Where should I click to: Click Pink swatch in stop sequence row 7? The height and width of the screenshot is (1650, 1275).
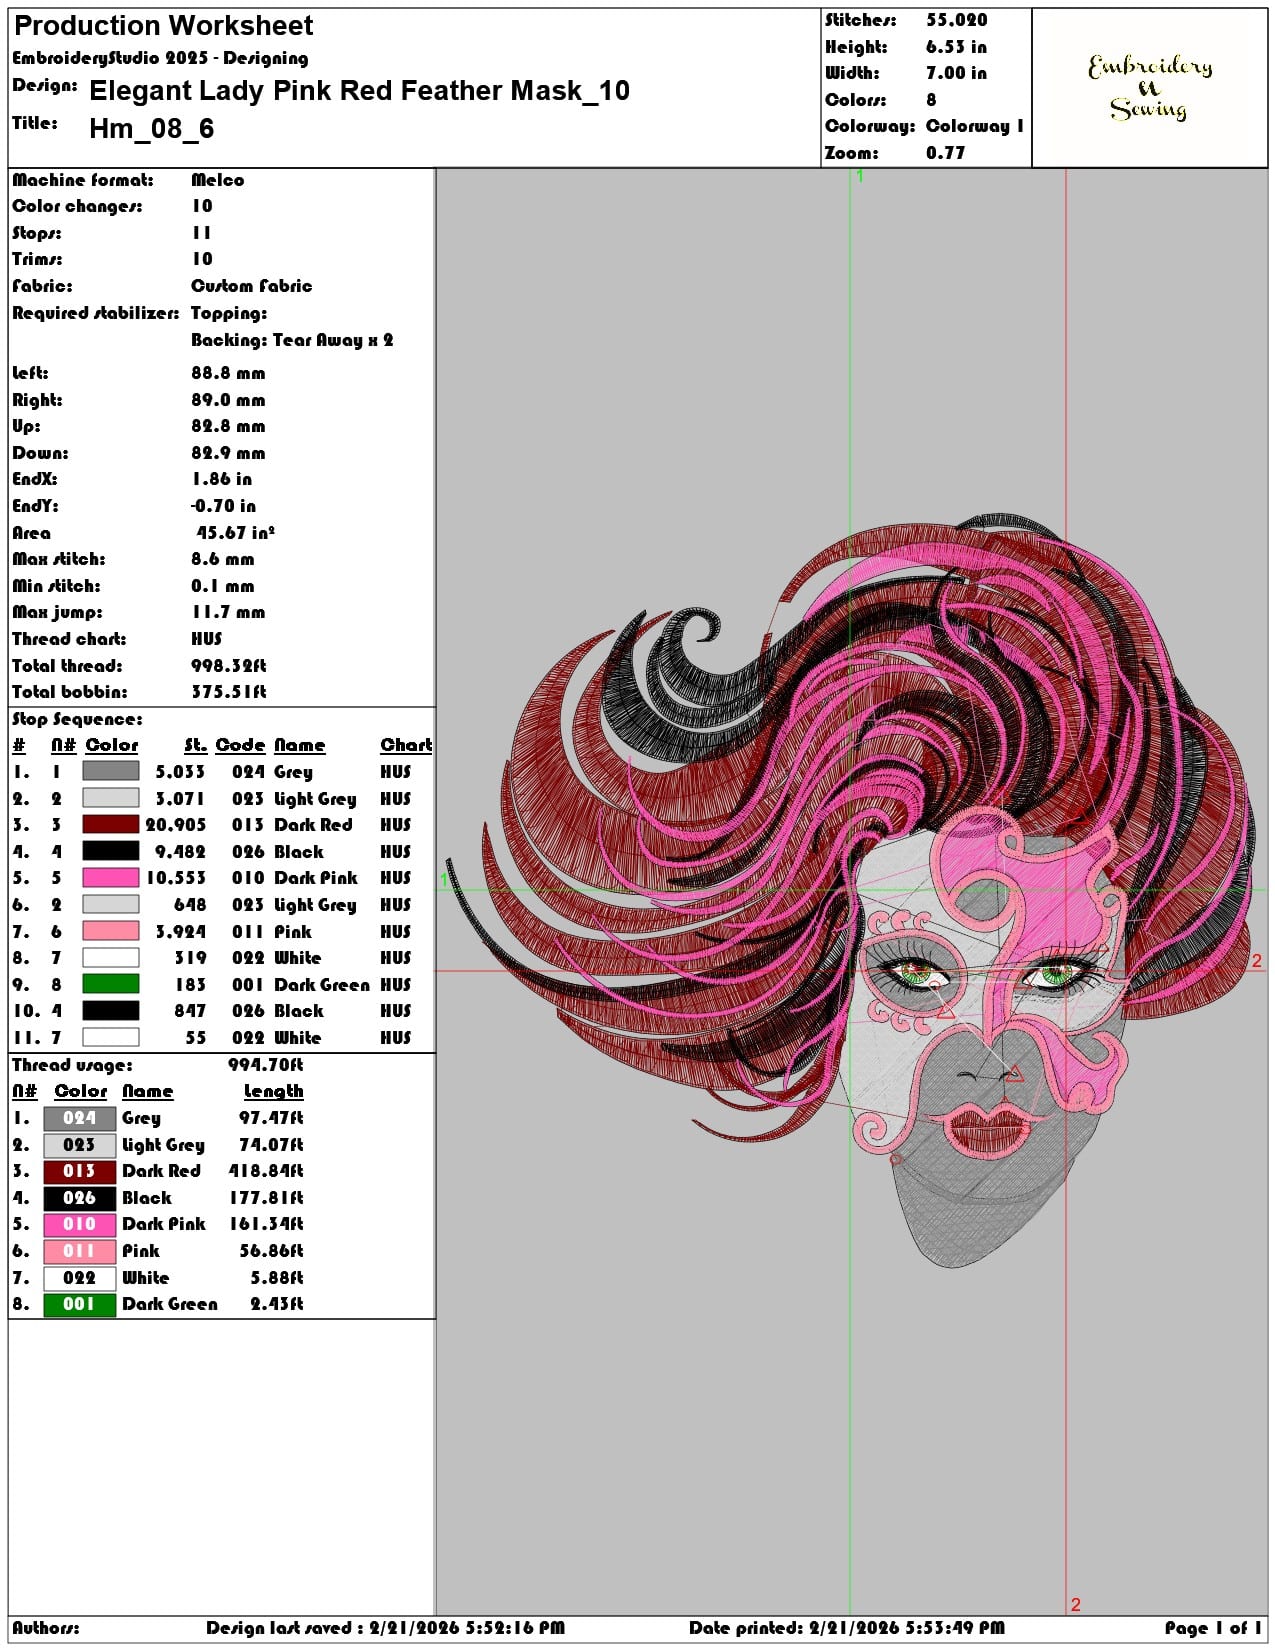110,931
